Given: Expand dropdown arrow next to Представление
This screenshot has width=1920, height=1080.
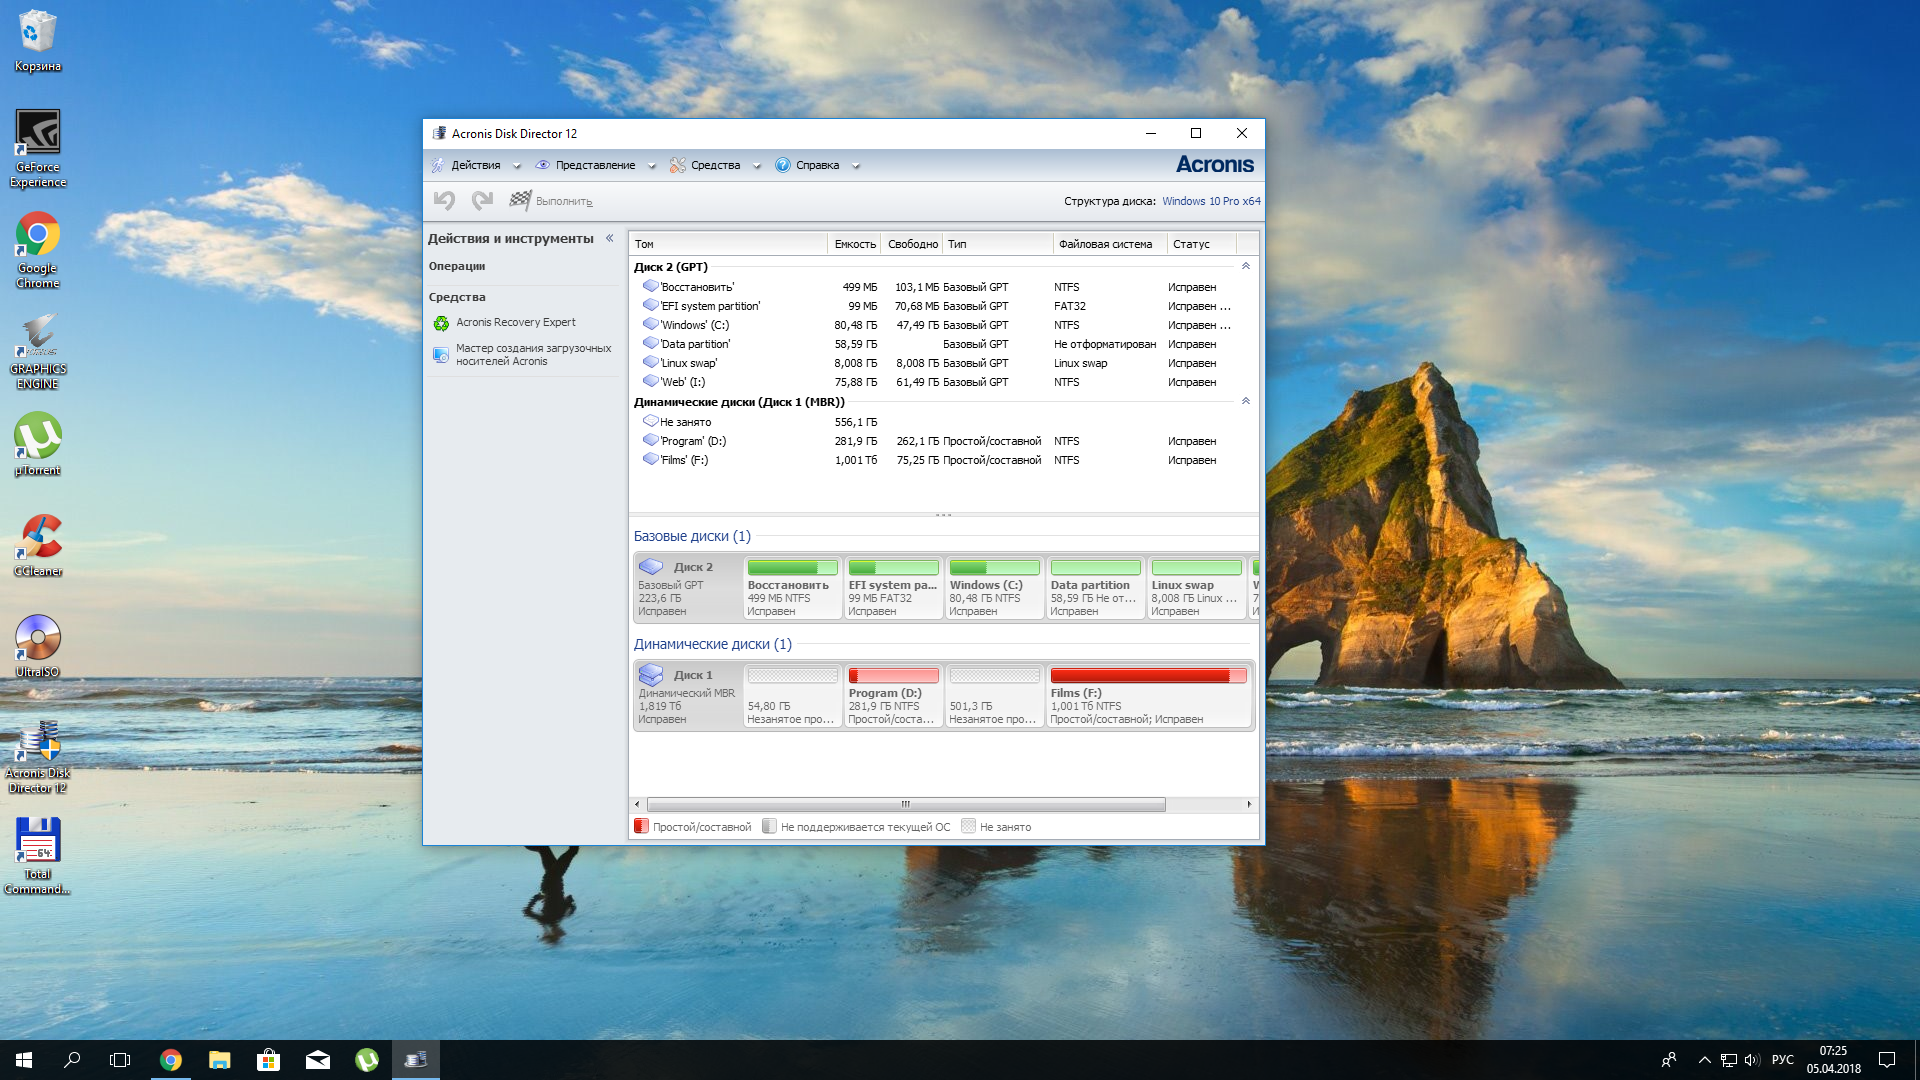Looking at the screenshot, I should coord(652,166).
